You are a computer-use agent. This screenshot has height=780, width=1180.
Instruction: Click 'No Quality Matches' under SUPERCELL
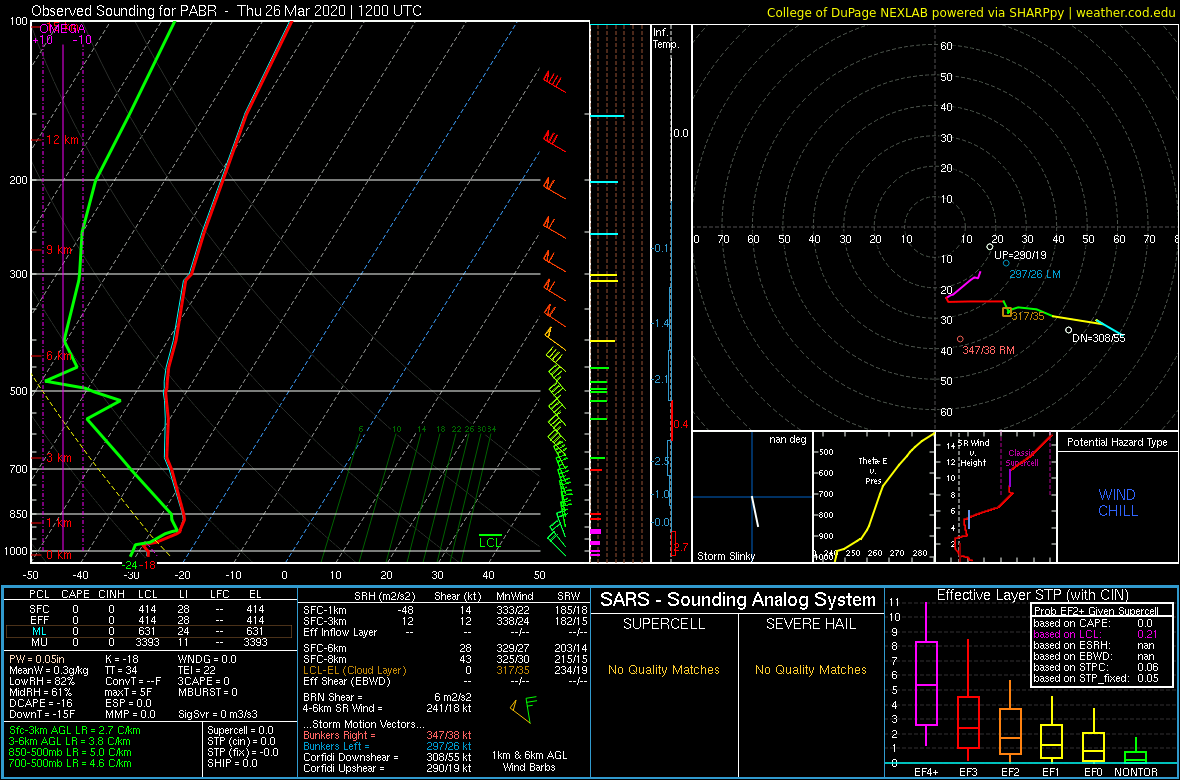(664, 669)
